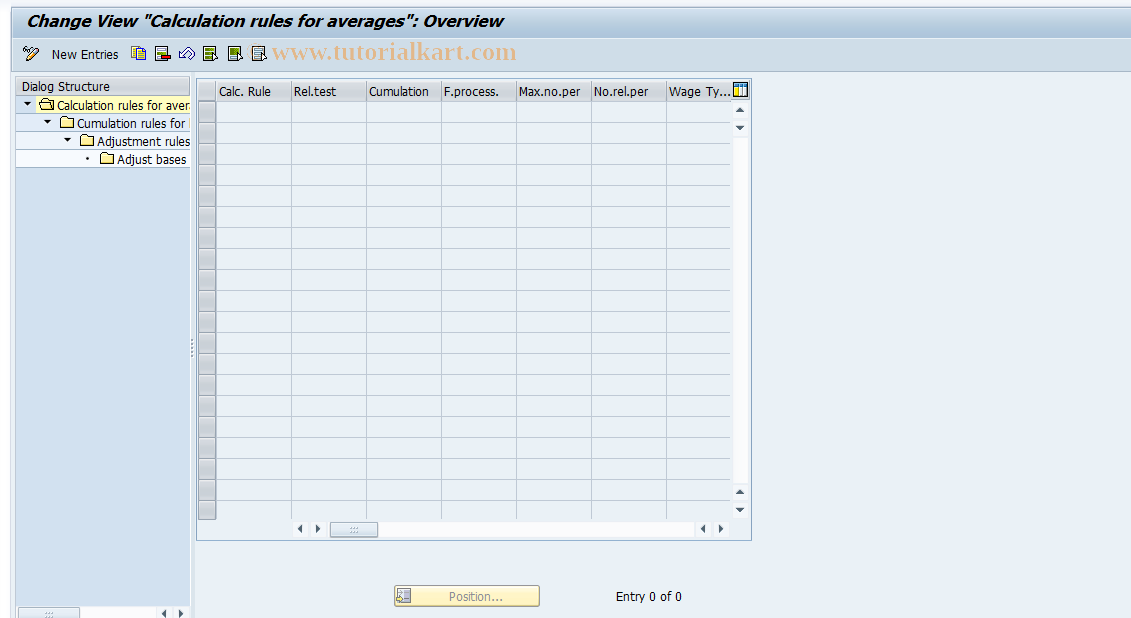This screenshot has height=618, width=1131.
Task: Collapse Adjustment rules node arrow
Action: [x=68, y=141]
